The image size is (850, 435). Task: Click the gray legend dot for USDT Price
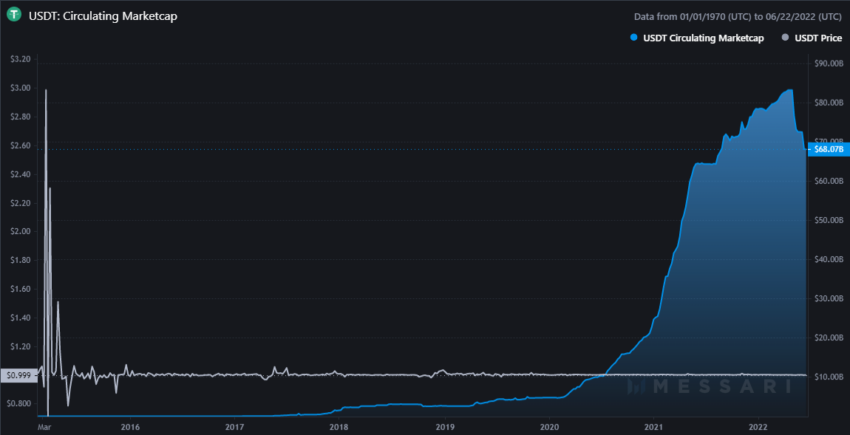click(783, 38)
